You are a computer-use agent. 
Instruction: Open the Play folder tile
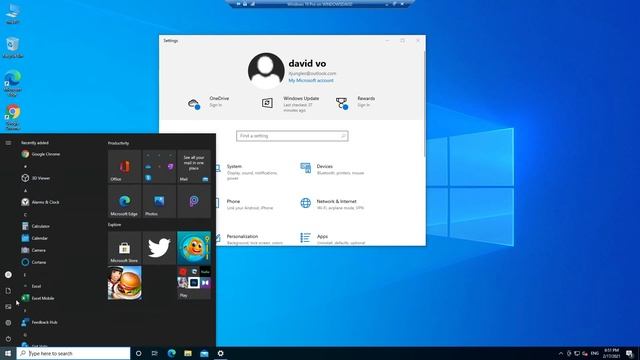click(194, 282)
